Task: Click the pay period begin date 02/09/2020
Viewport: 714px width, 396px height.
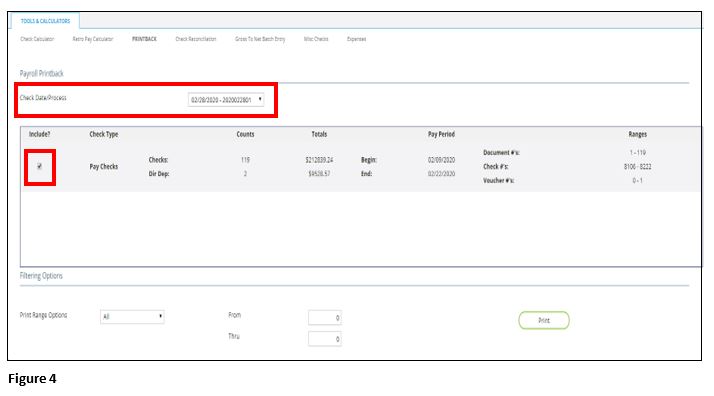Action: (441, 160)
